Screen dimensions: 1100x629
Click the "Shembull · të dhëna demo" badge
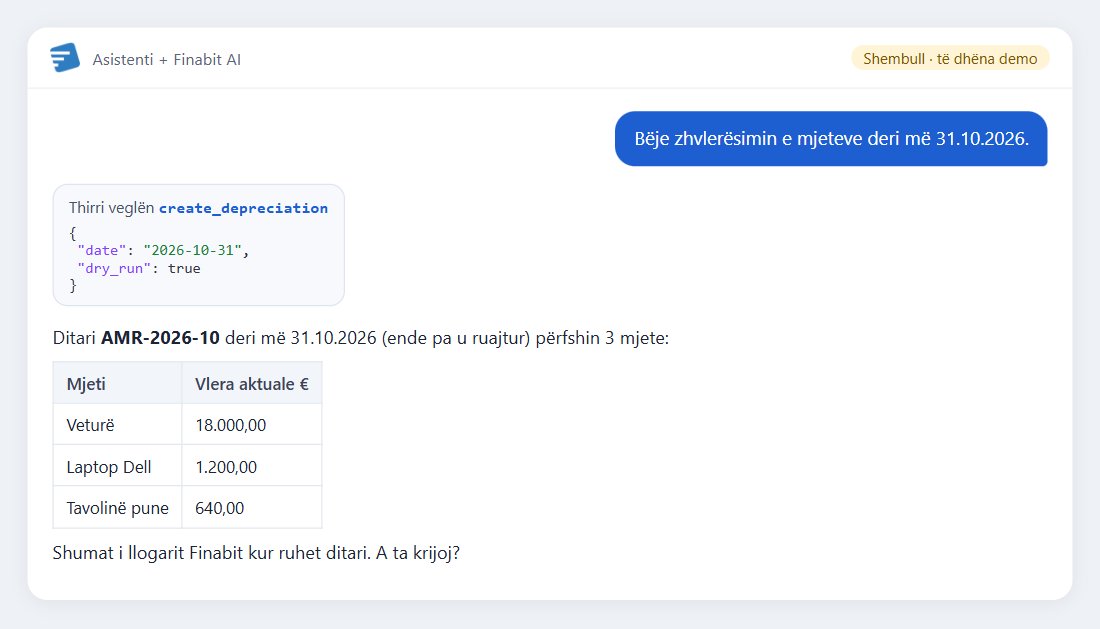pyautogui.click(x=950, y=58)
